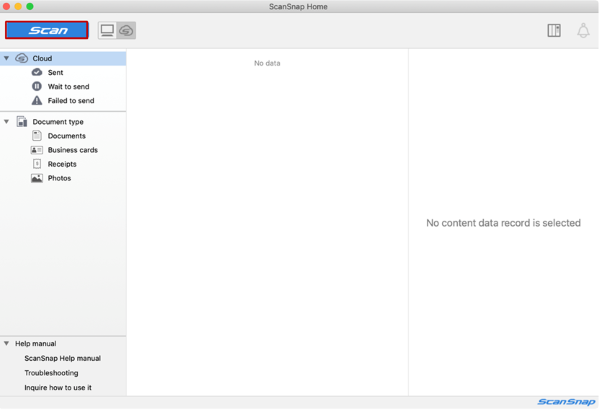Open ScanSnap Help manual link
Screen dimensions: 600x410
tap(63, 358)
